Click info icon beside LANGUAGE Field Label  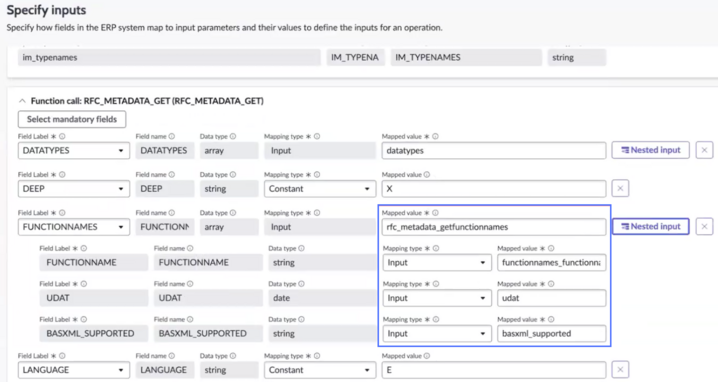[x=62, y=356]
